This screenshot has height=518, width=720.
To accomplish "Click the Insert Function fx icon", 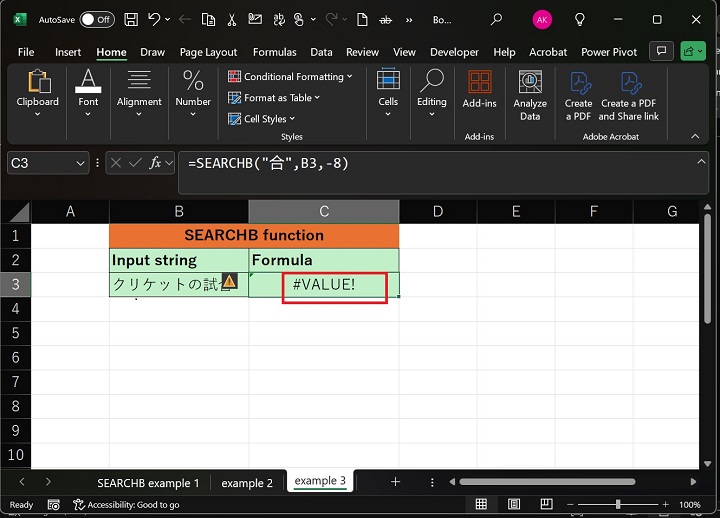I will (x=156, y=163).
